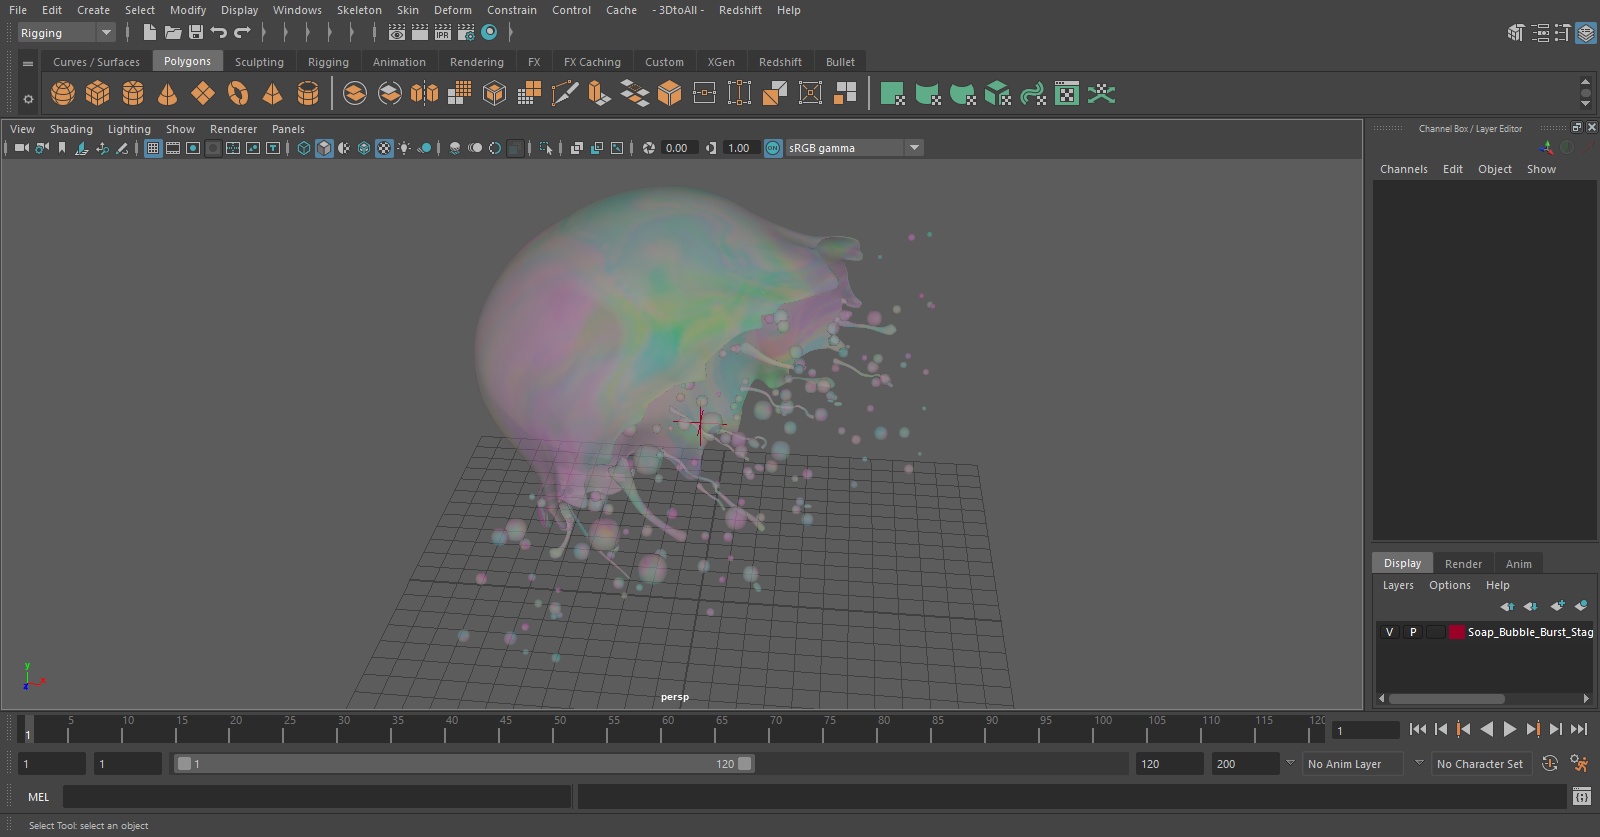Click the timeline at frame 60

point(668,729)
